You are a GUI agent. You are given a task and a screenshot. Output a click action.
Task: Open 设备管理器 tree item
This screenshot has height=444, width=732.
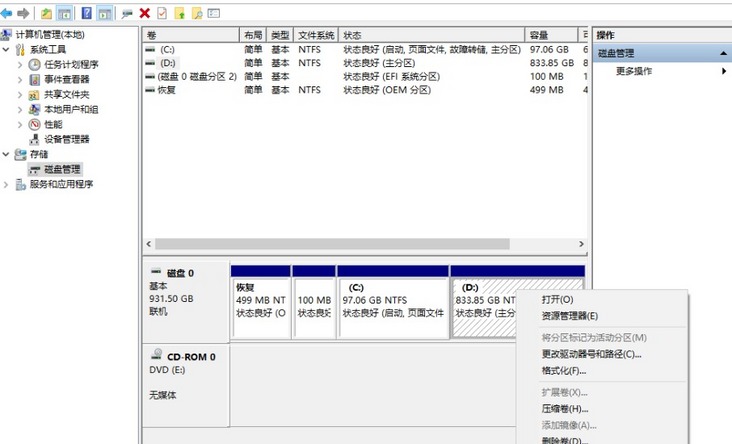point(67,139)
